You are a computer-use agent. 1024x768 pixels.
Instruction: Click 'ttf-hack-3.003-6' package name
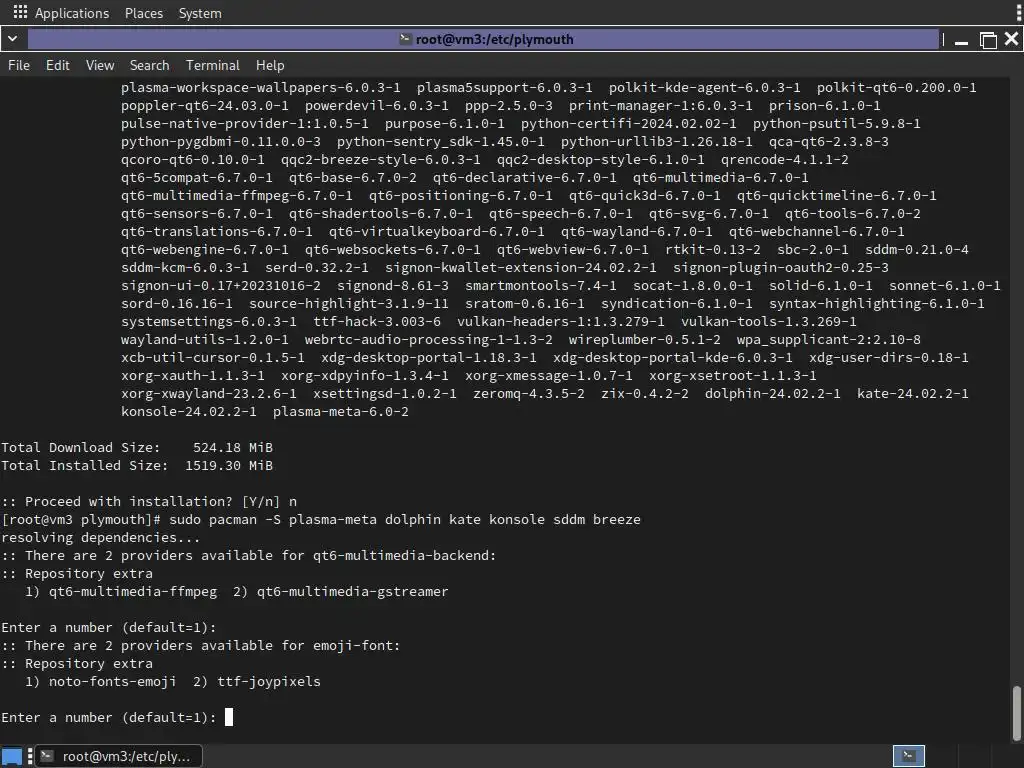click(x=377, y=321)
